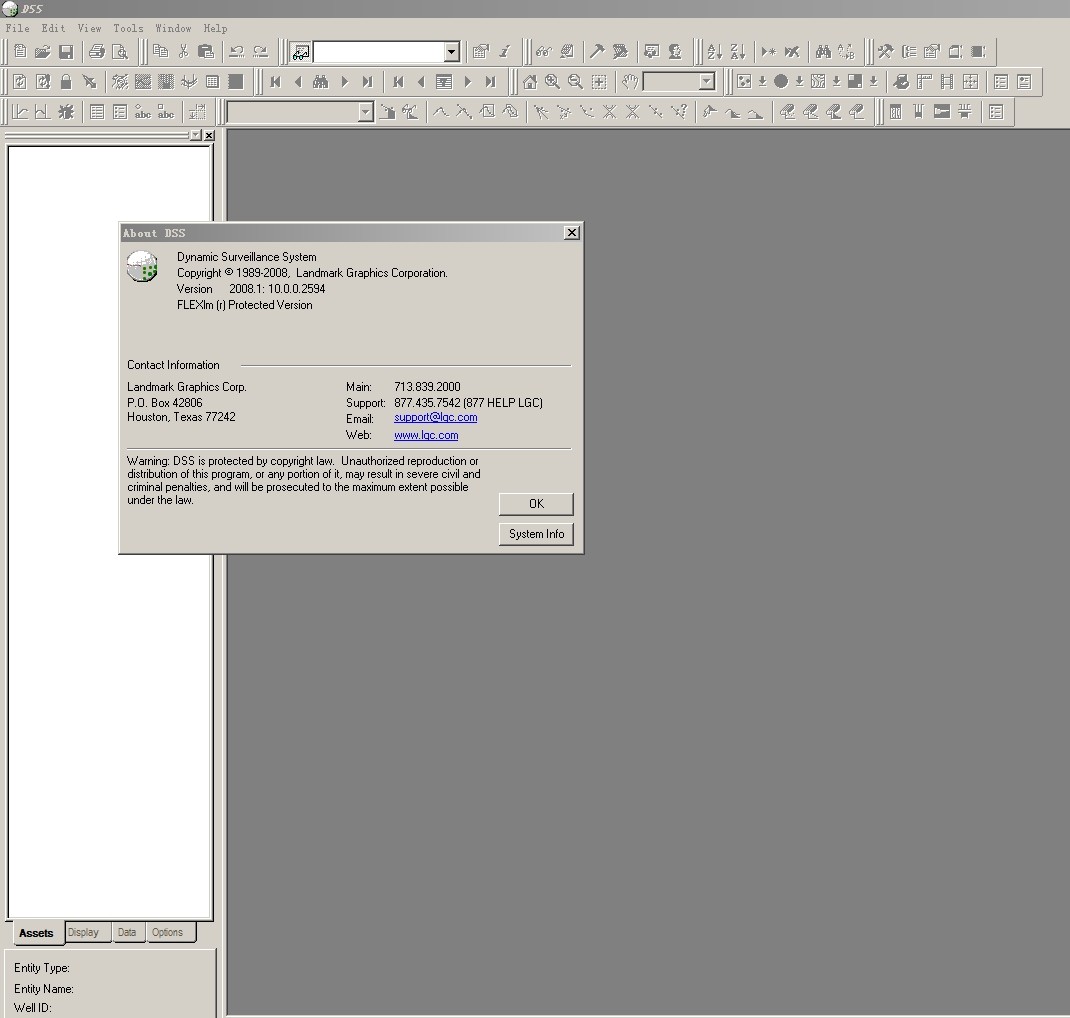The height and width of the screenshot is (1018, 1070).
Task: Click the down arrow after the bubble map icon
Action: coord(799,82)
